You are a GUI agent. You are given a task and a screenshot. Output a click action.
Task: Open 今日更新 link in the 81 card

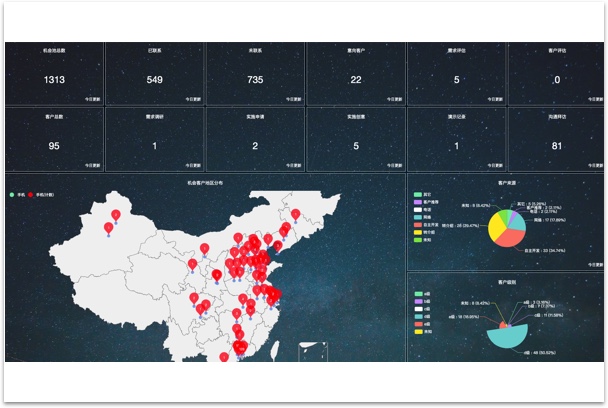pyautogui.click(x=596, y=166)
